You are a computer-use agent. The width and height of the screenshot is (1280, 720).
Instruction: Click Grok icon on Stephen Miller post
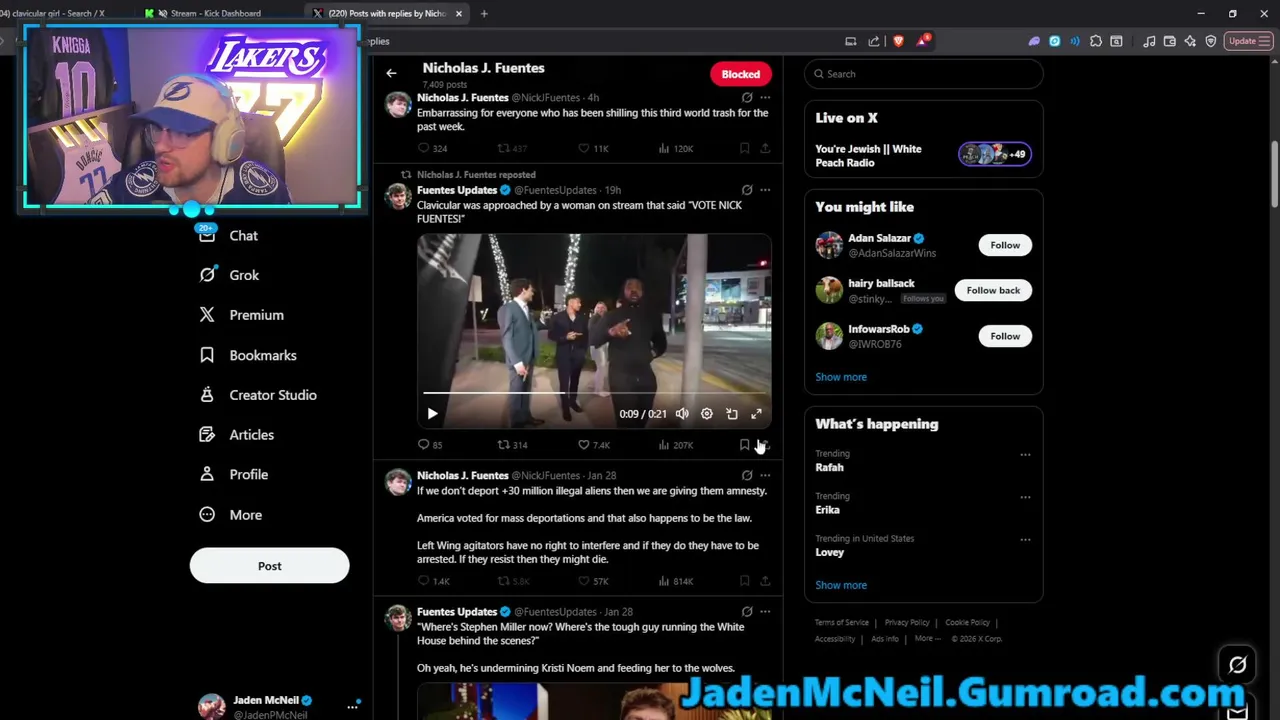click(x=747, y=612)
